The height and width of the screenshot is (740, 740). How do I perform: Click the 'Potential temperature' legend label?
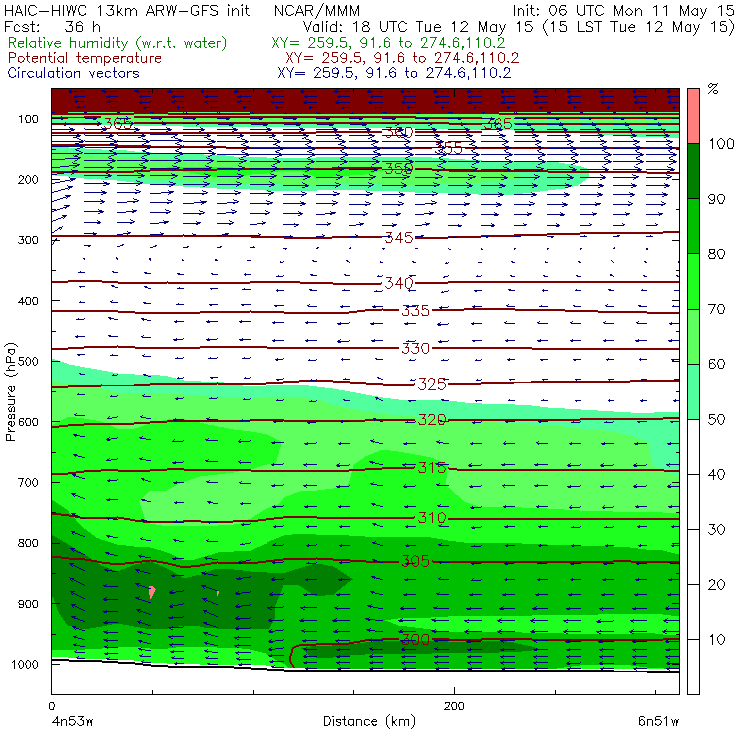tap(84, 58)
